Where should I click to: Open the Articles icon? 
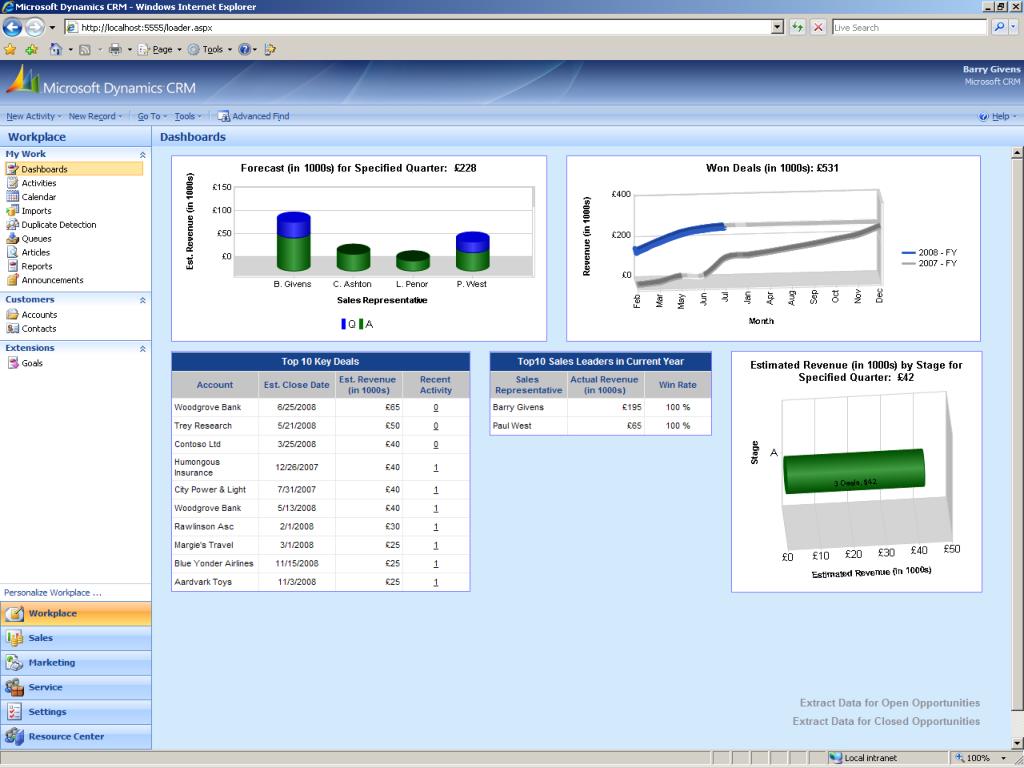point(12,252)
